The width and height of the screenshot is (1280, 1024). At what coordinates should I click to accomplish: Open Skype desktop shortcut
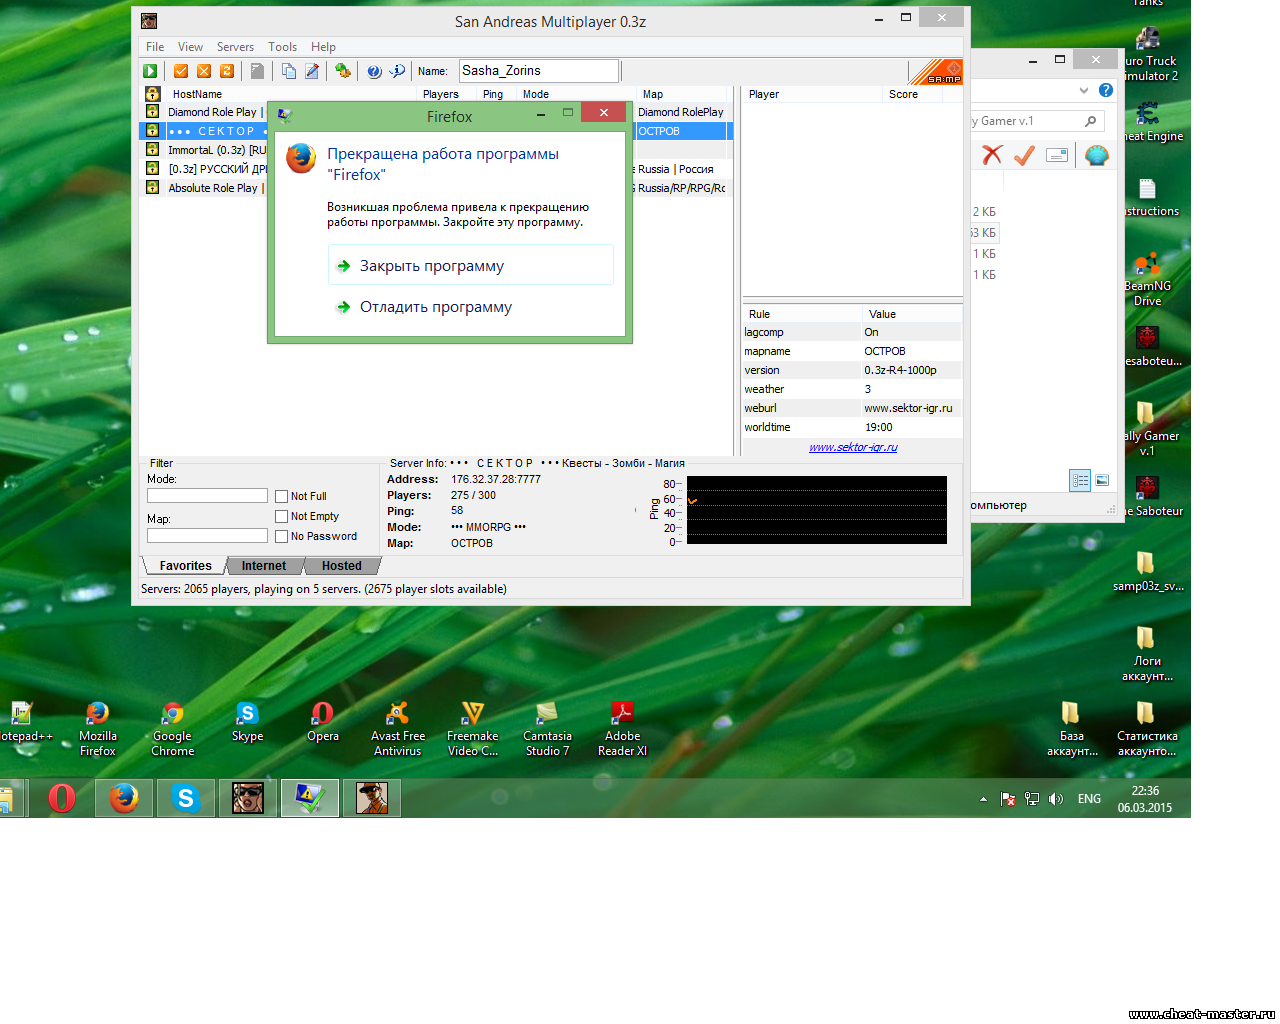coord(247,722)
